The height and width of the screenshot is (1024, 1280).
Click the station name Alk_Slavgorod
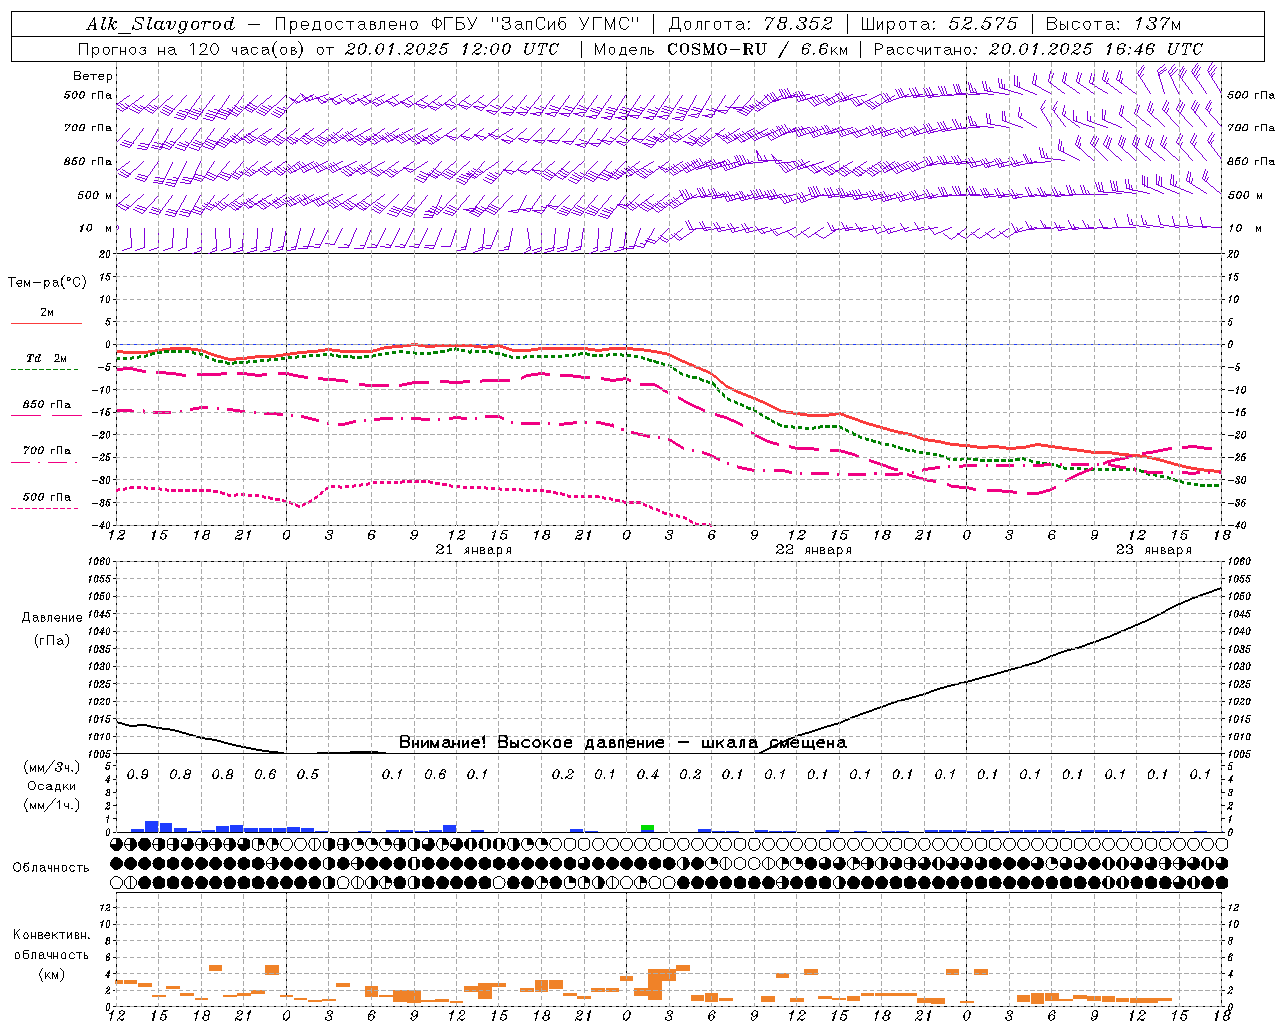pyautogui.click(x=161, y=24)
